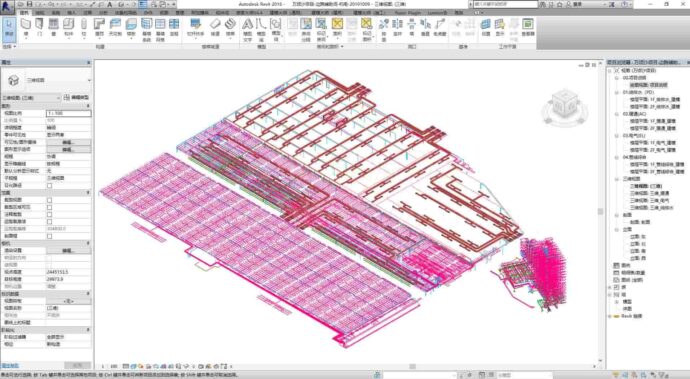Screen dimensions: 690x379
Task: Open the Lumion ribbon tab
Action: (x=437, y=13)
